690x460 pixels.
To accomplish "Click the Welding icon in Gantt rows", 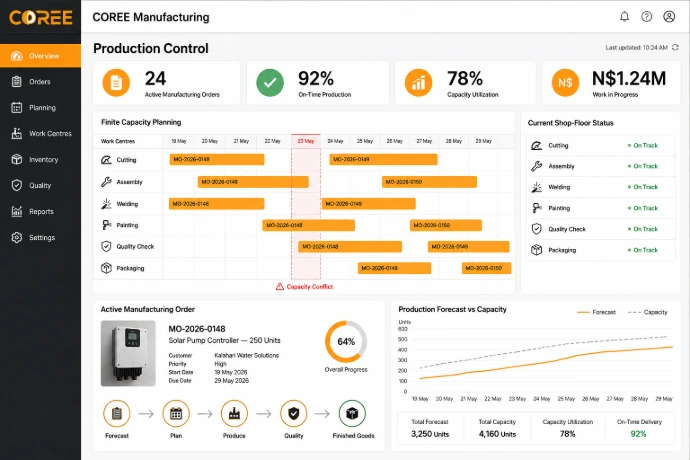I will click(x=106, y=204).
